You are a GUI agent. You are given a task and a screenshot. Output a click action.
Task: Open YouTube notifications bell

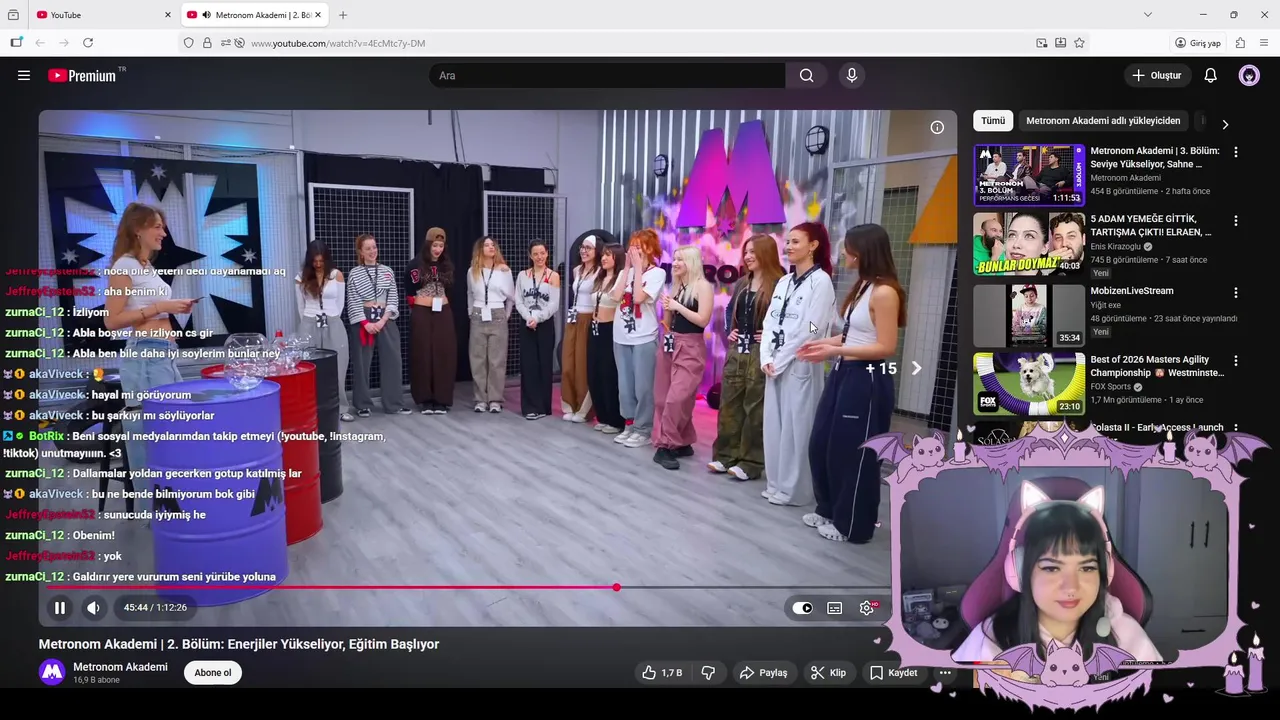[x=1210, y=75]
